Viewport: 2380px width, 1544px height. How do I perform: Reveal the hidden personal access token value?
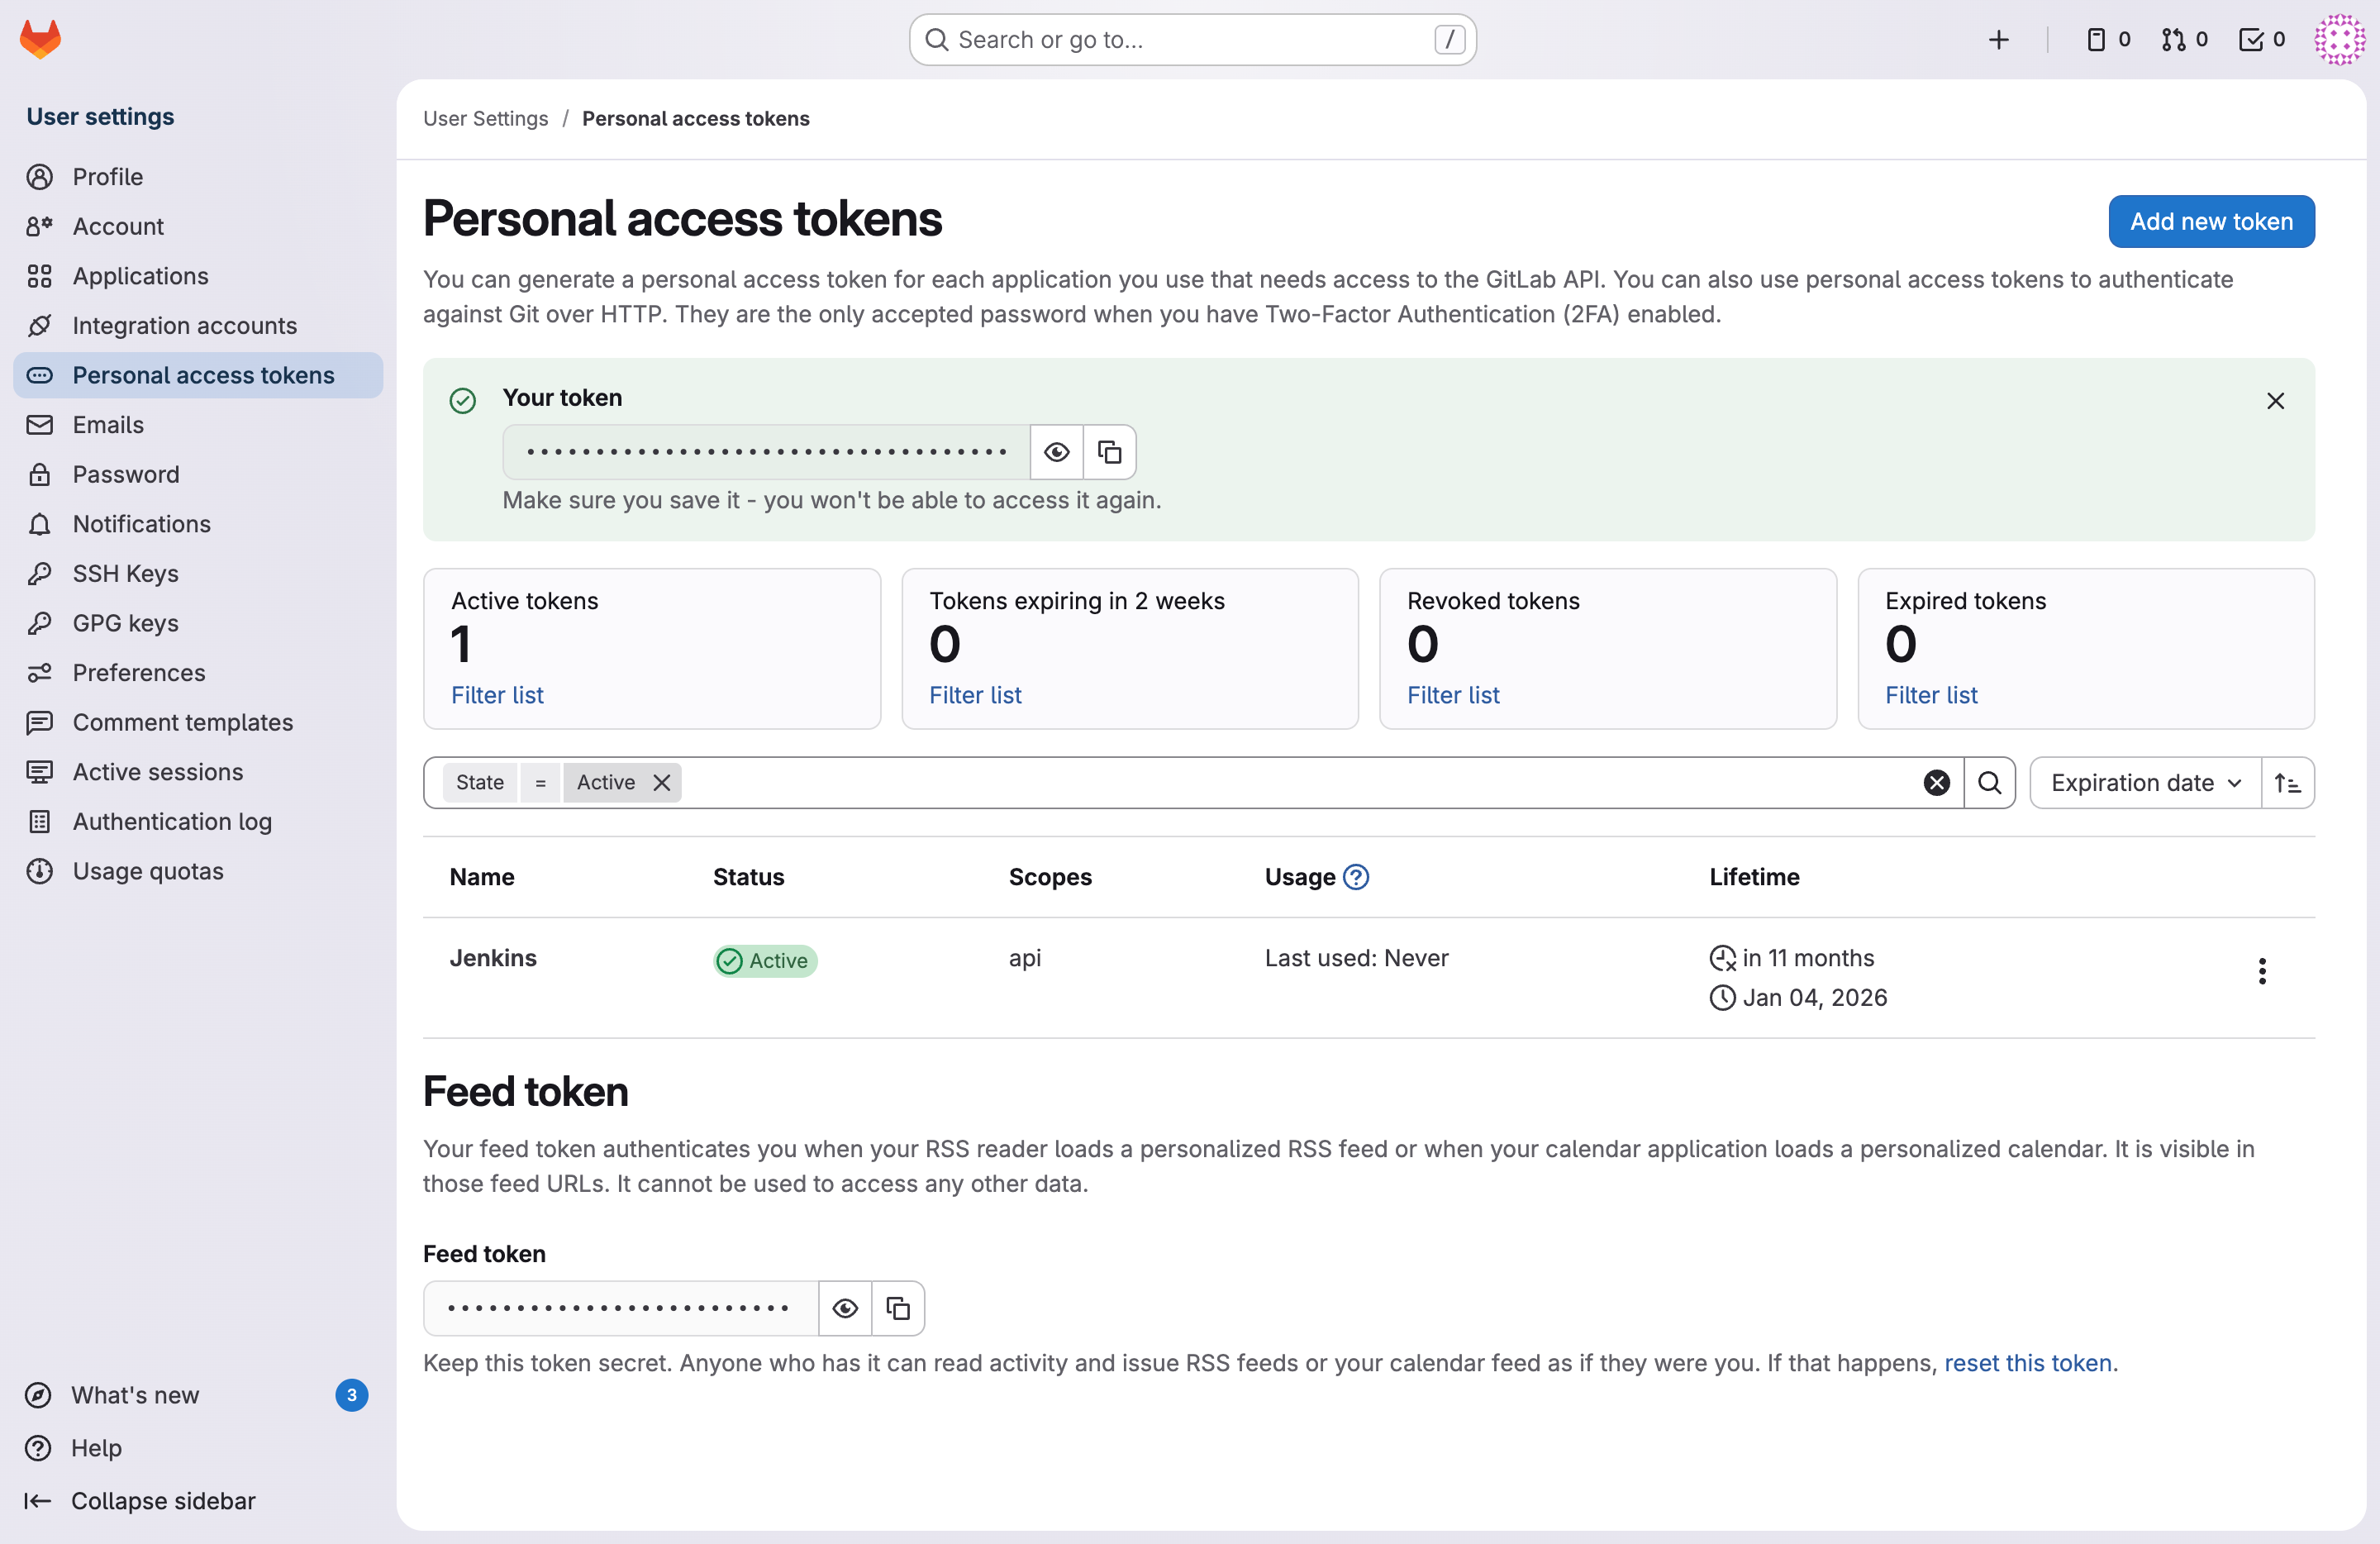[1056, 452]
